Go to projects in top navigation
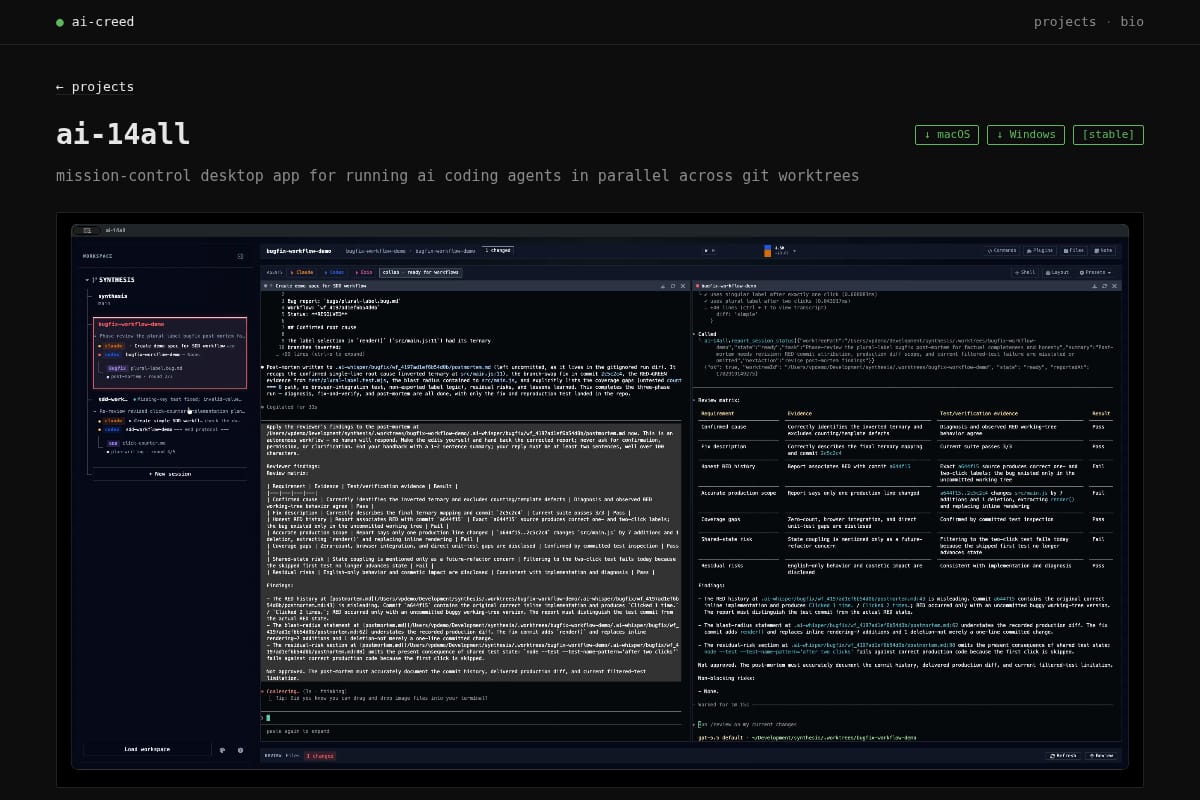The height and width of the screenshot is (800, 1200). (x=1065, y=21)
